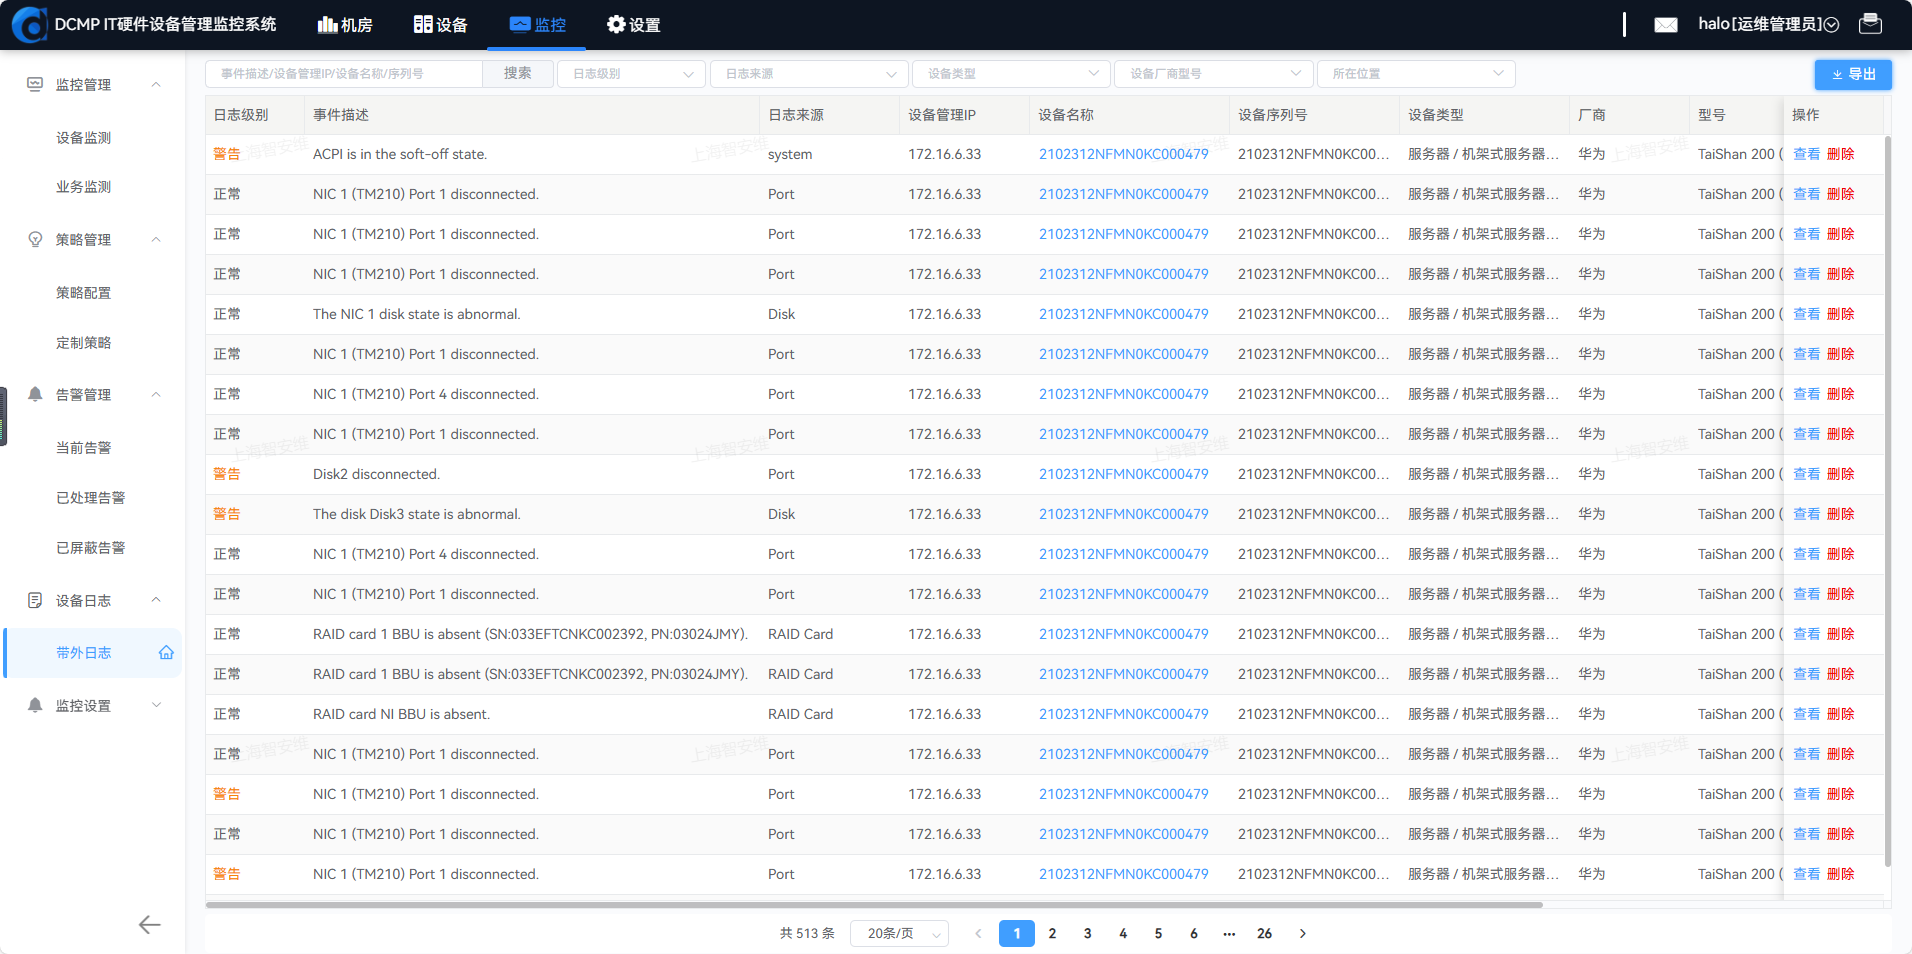Image resolution: width=1912 pixels, height=954 pixels.
Task: Click the 策略管理 lightbulb icon in the sidebar
Action: (35, 240)
